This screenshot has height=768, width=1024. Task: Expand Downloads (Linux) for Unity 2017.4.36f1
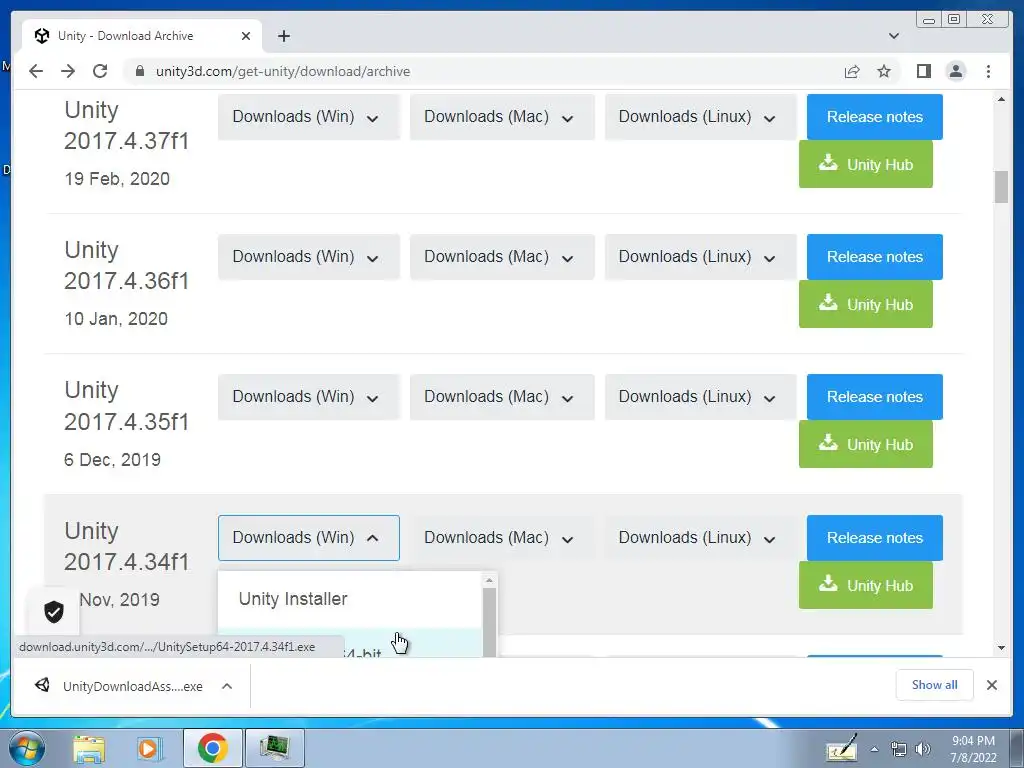coord(700,257)
